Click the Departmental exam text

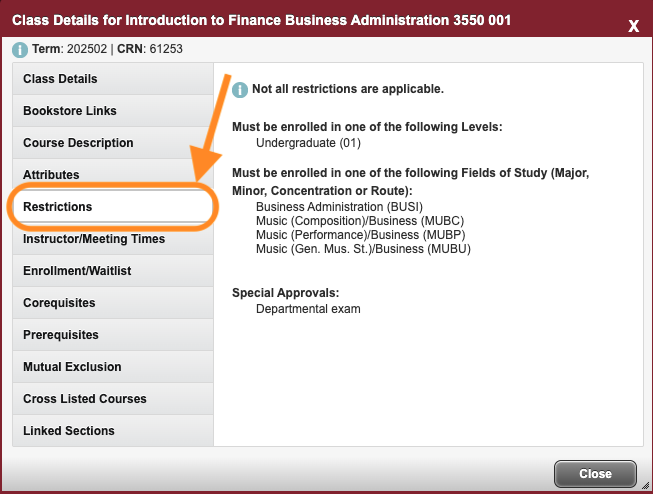pyautogui.click(x=308, y=309)
